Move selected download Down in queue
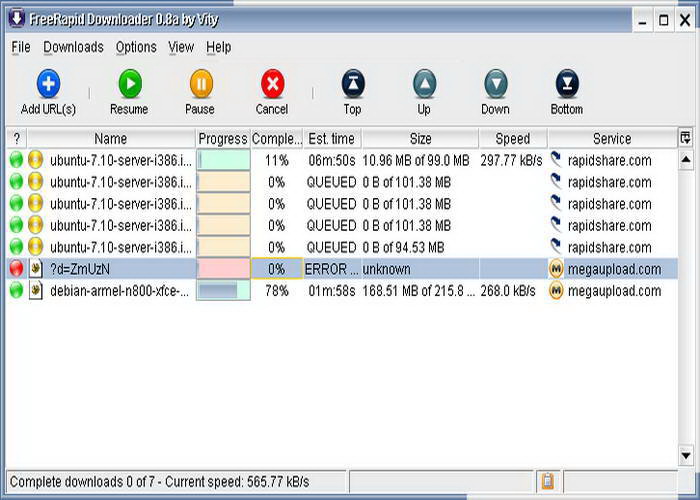The width and height of the screenshot is (700, 500). (496, 84)
